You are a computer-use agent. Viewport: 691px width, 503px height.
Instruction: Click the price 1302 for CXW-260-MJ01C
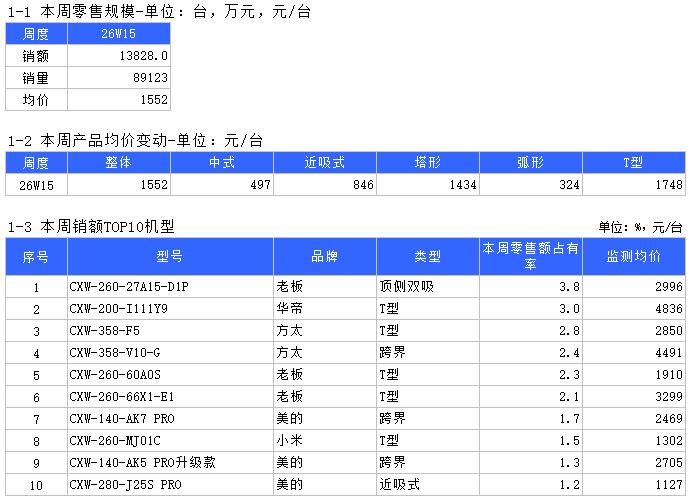(669, 440)
